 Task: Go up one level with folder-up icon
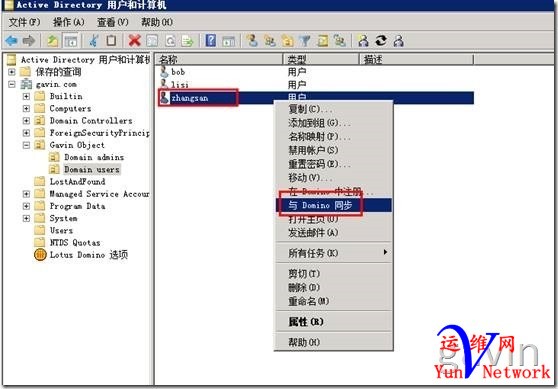[53, 41]
